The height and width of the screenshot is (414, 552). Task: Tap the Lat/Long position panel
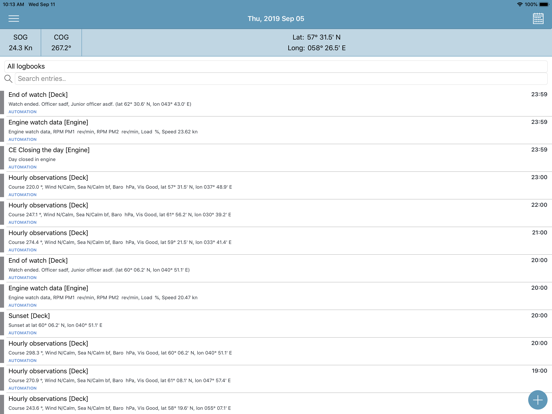316,42
